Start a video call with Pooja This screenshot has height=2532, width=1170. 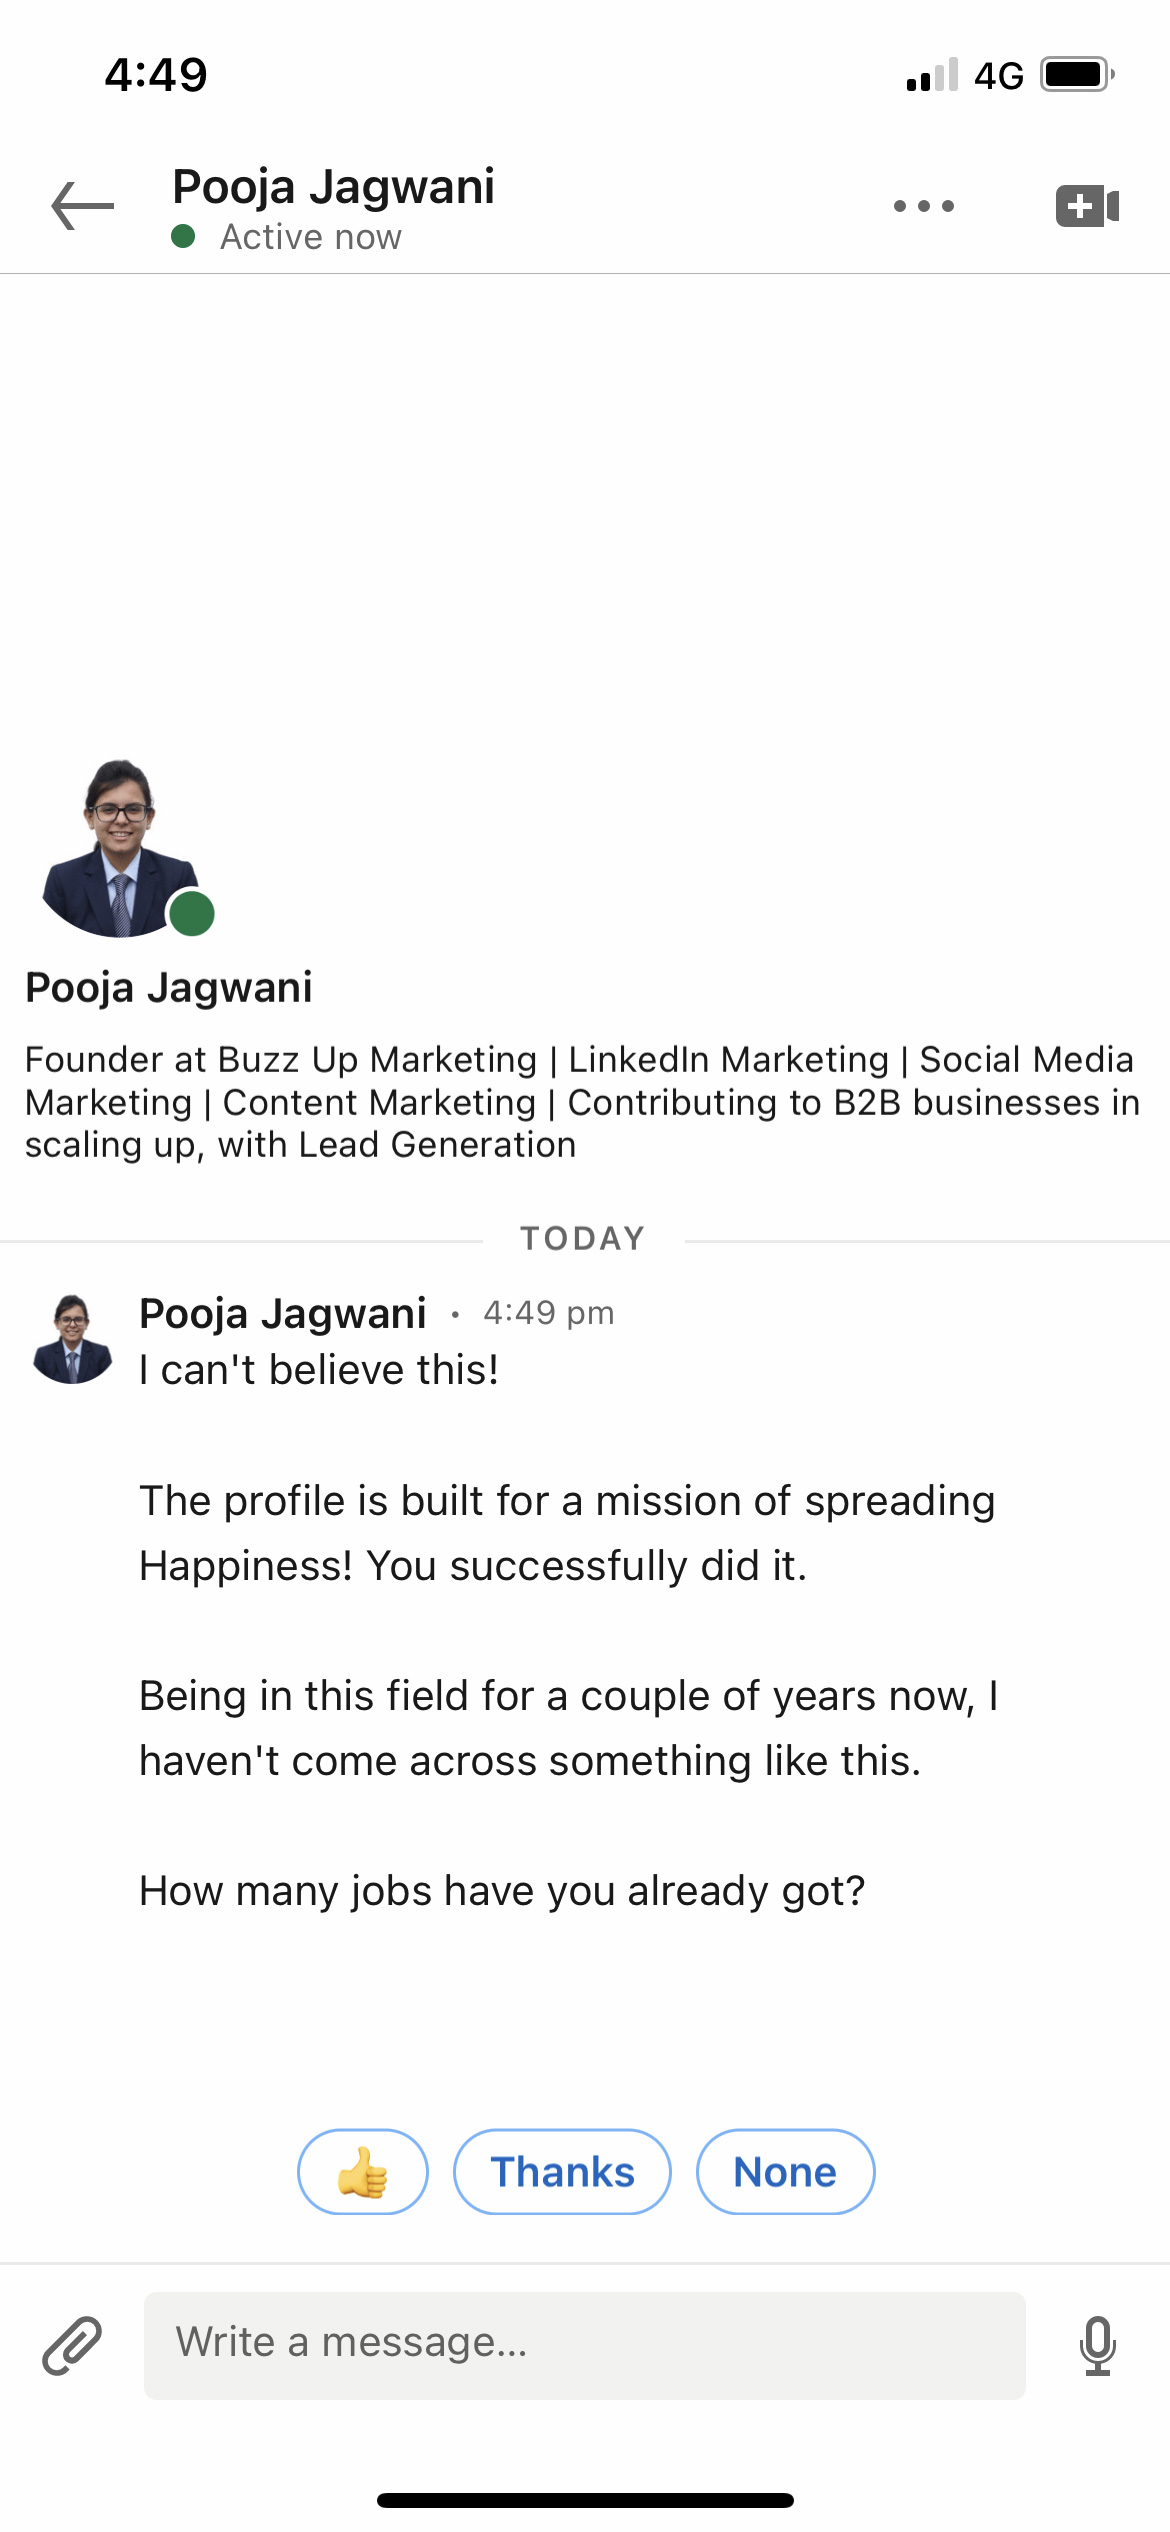click(x=1087, y=206)
